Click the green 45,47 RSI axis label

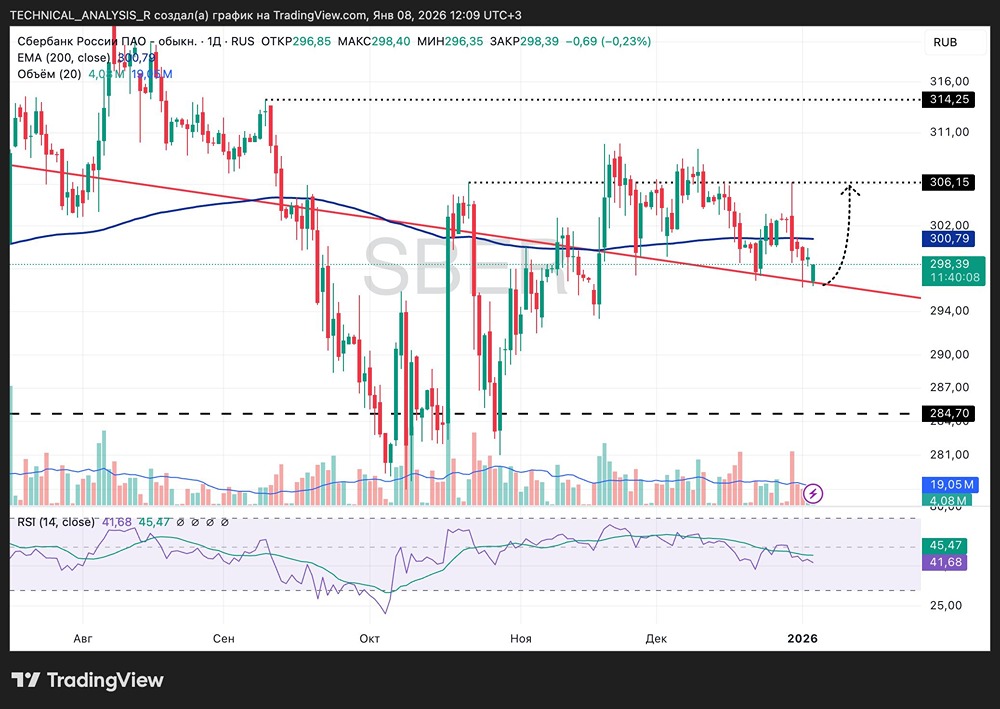(x=945, y=546)
